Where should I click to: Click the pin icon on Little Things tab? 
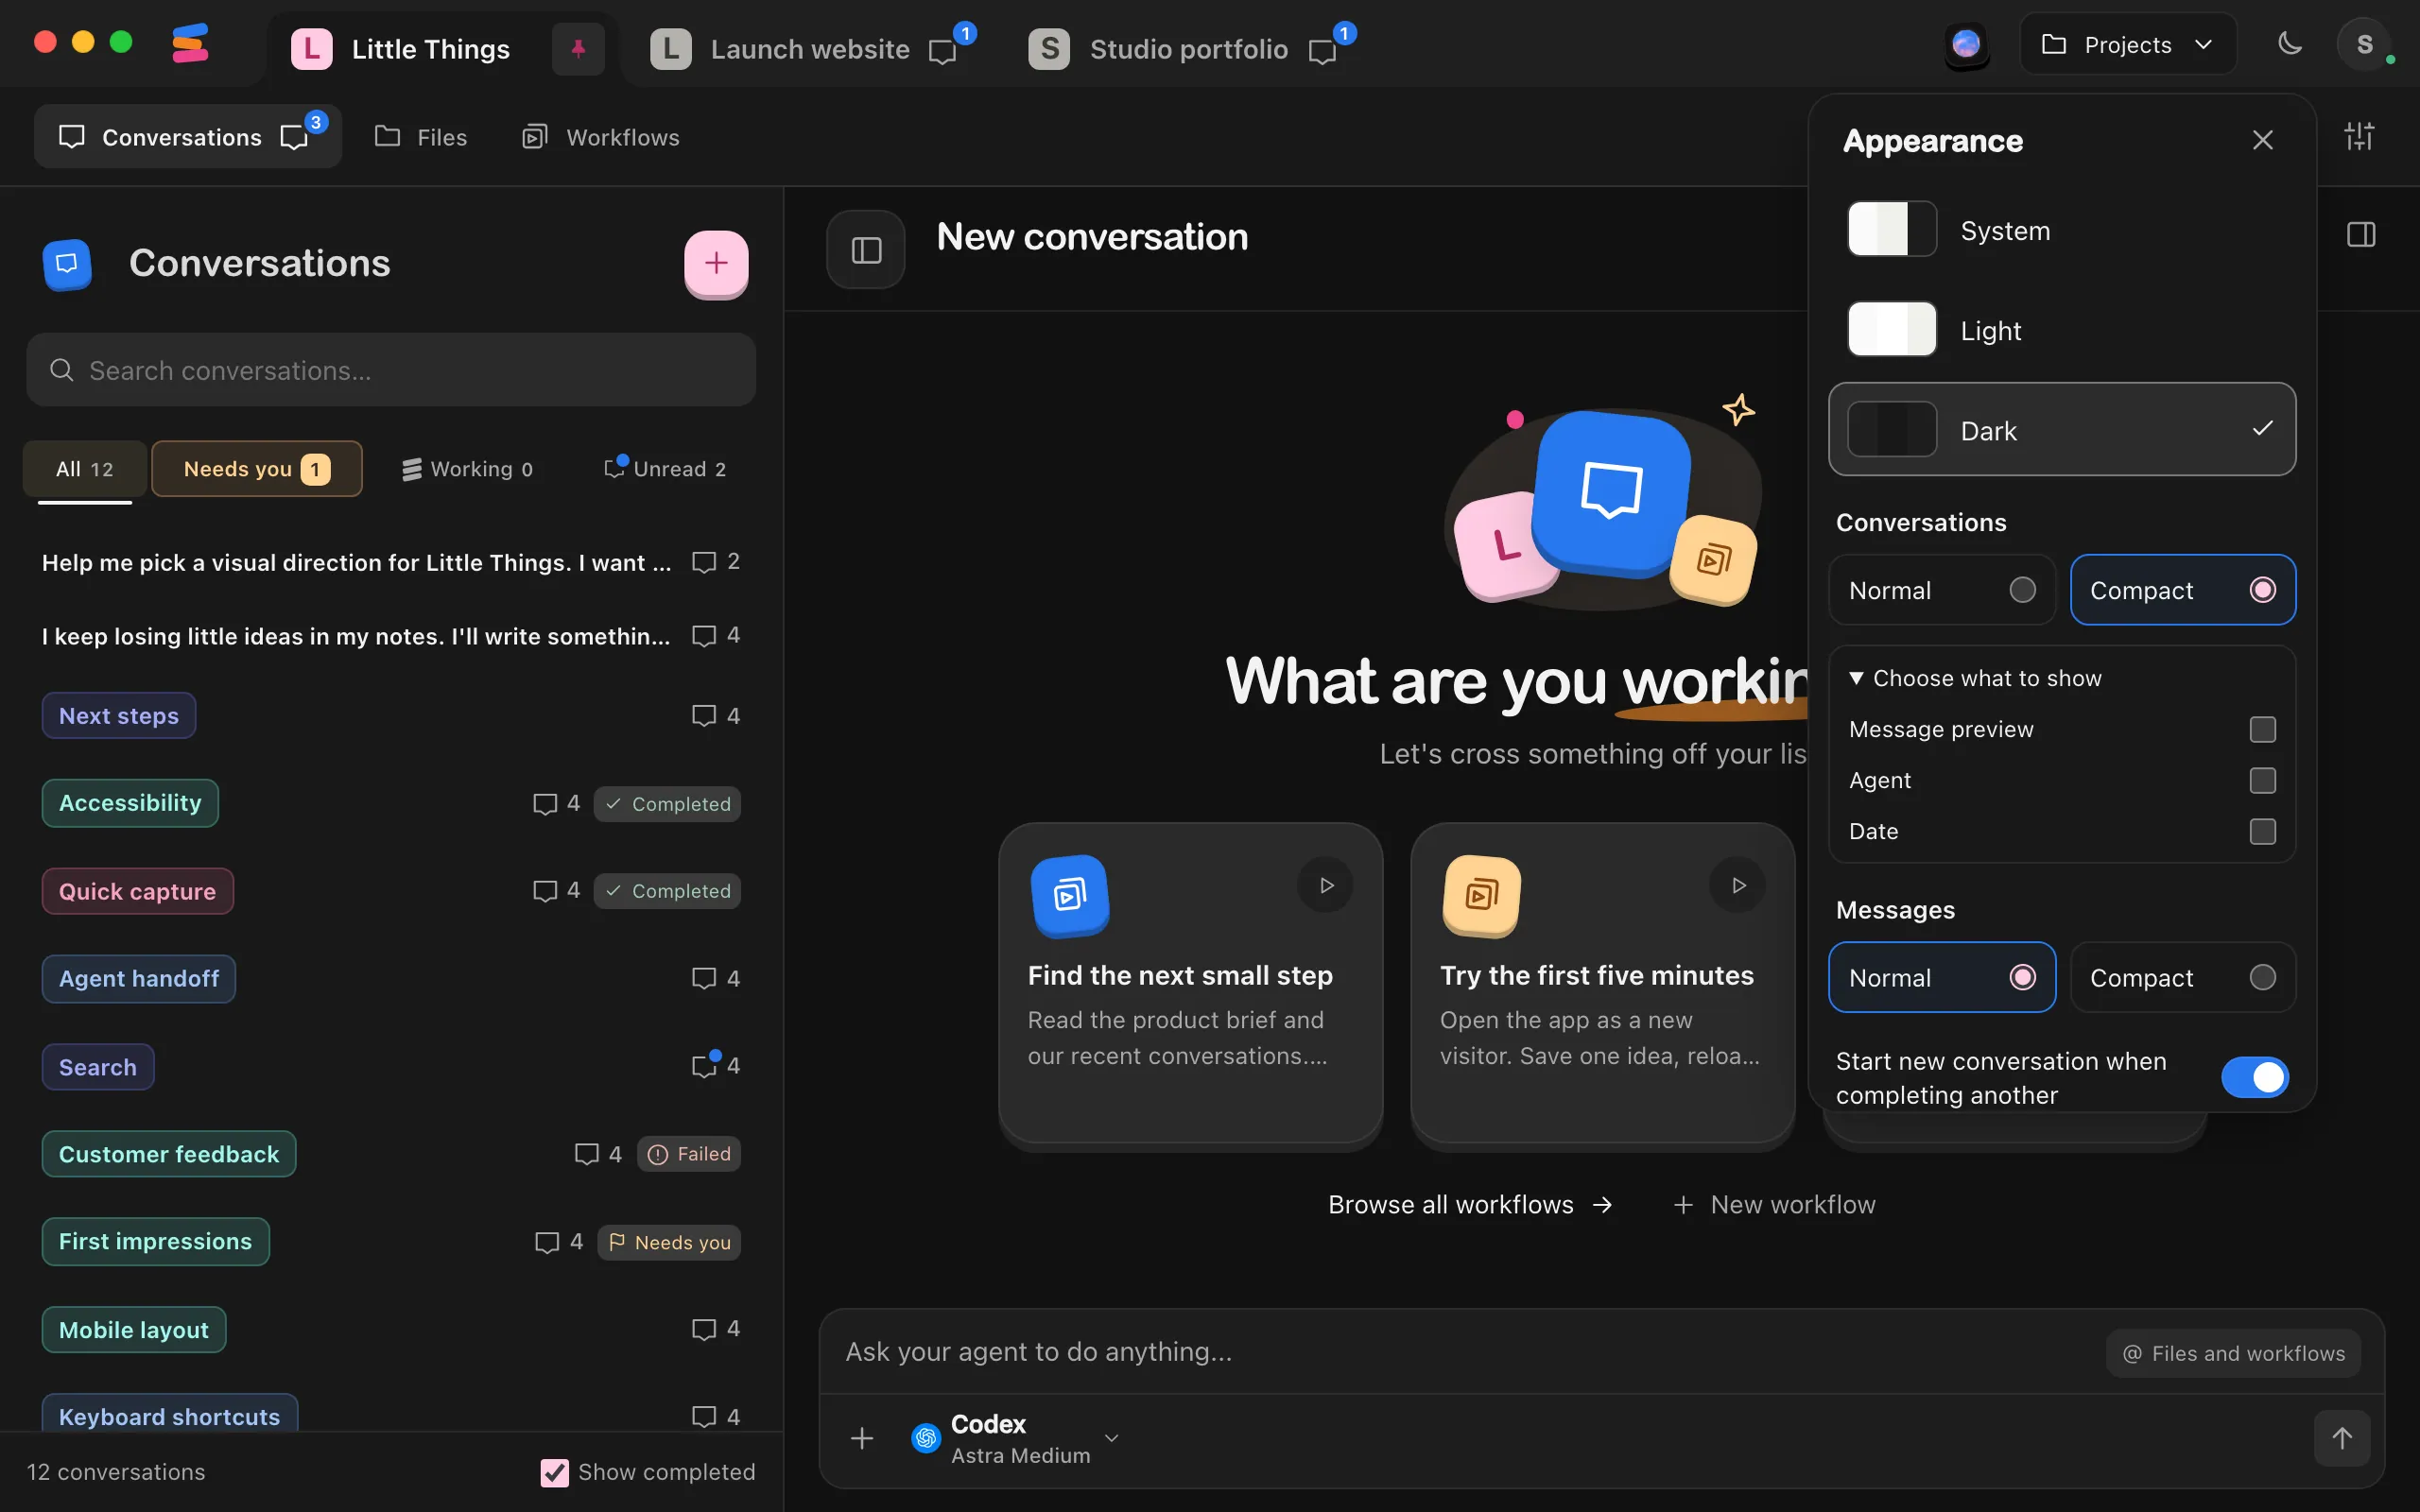(x=578, y=49)
